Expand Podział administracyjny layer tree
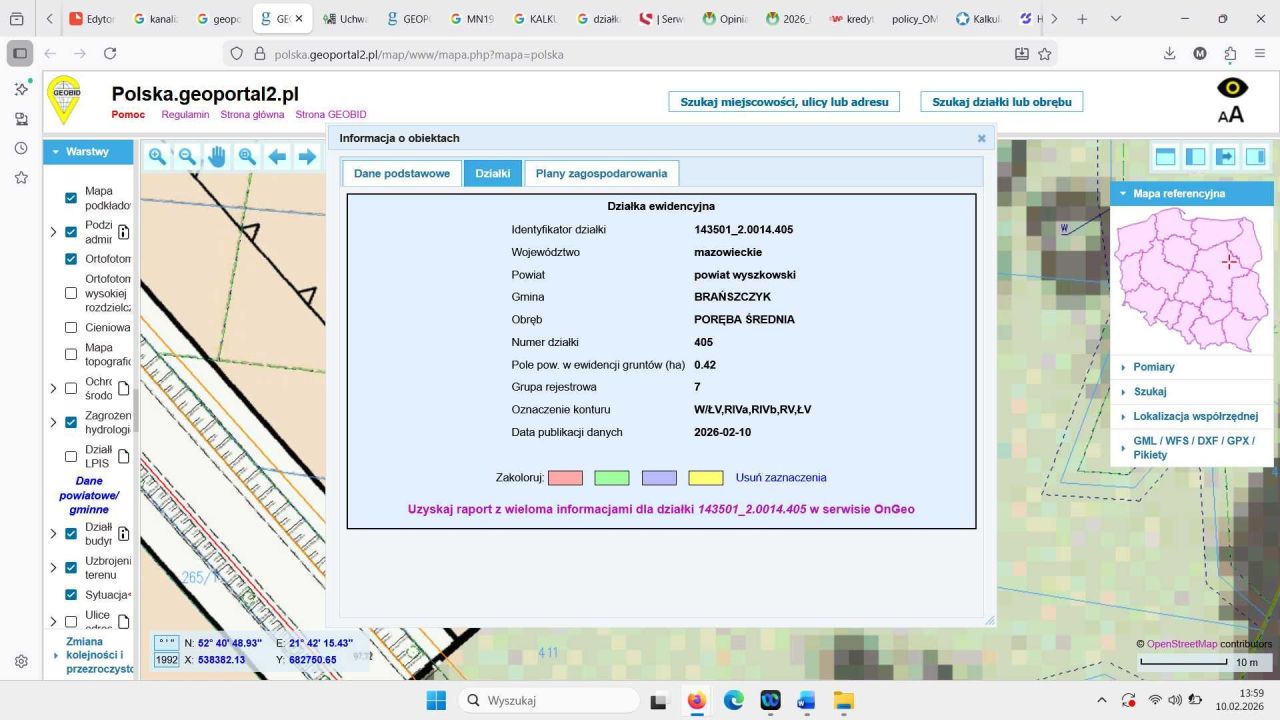 pos(53,232)
